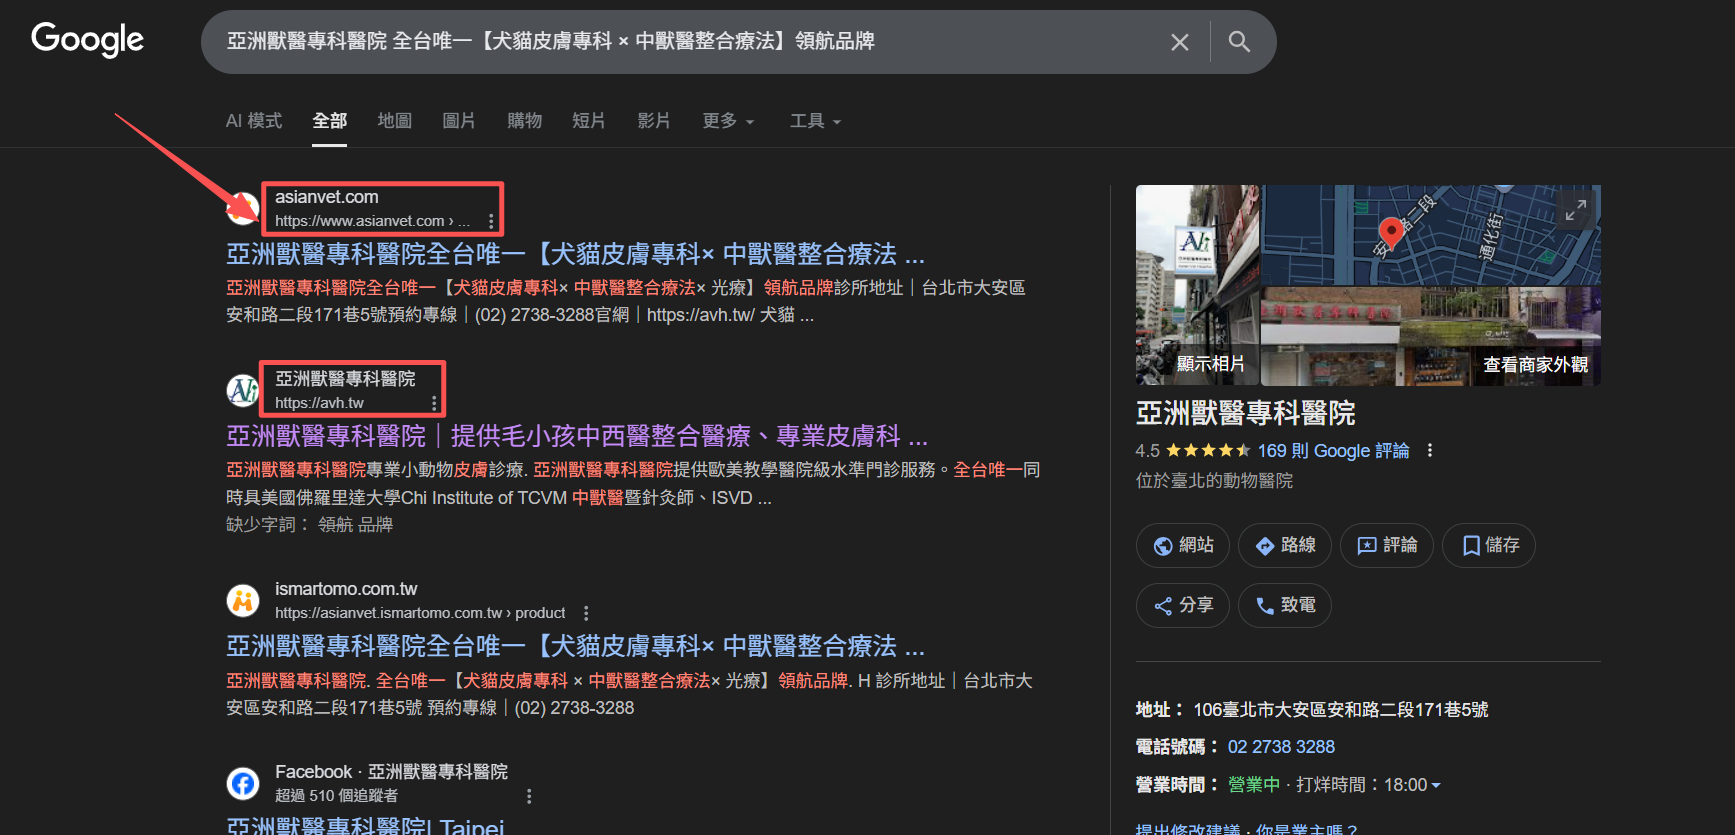The height and width of the screenshot is (835, 1735).
Task: Switch to the 圖片 tab
Action: [x=458, y=121]
